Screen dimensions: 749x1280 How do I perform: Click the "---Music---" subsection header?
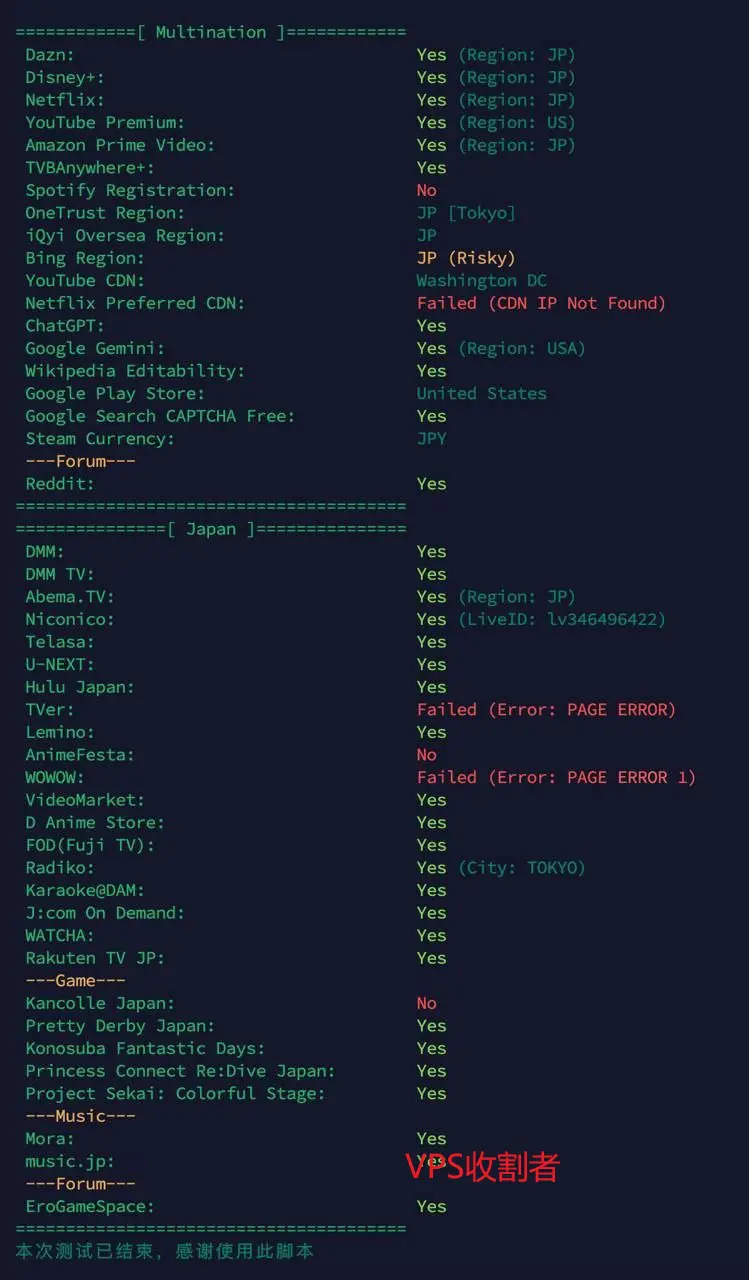[x=80, y=1116]
